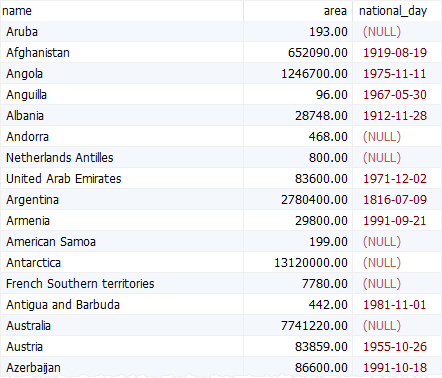442x378 pixels.
Task: Click the Albania row name
Action: 122,116
